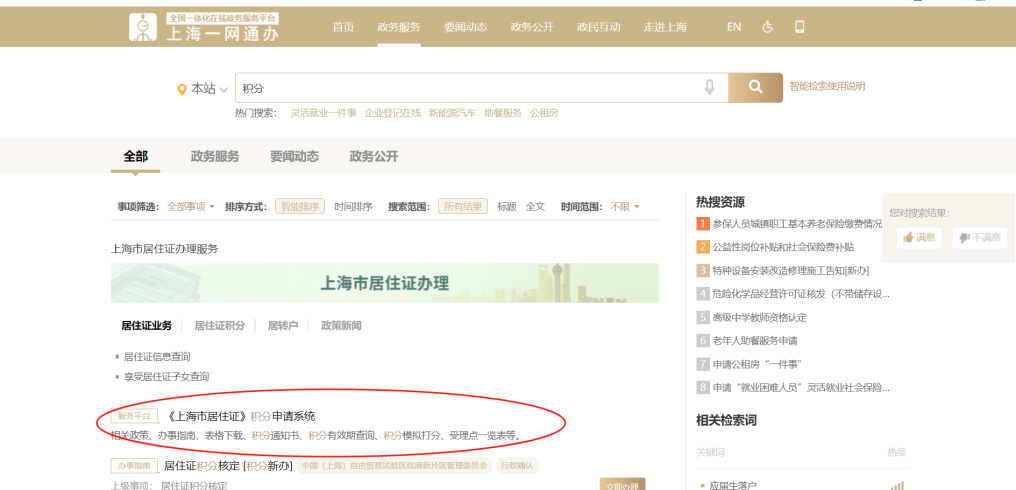Click the 满意 thumbs-up button
This screenshot has width=1016, height=490.
click(x=917, y=237)
